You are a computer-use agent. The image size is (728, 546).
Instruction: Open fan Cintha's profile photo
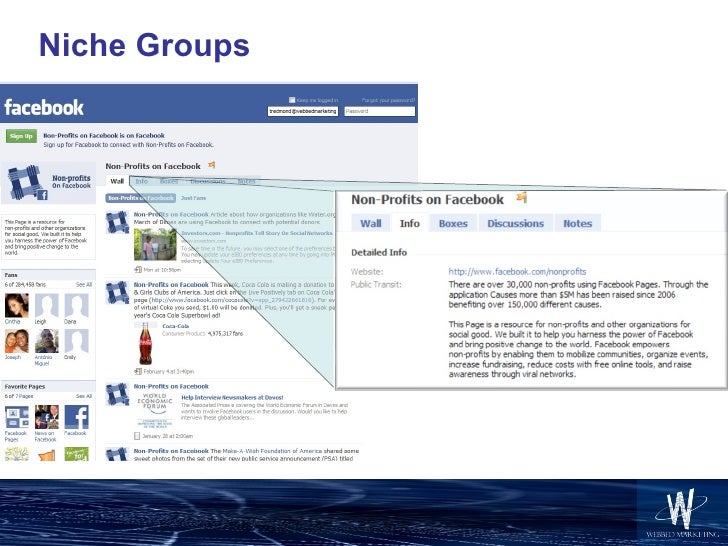[x=17, y=305]
